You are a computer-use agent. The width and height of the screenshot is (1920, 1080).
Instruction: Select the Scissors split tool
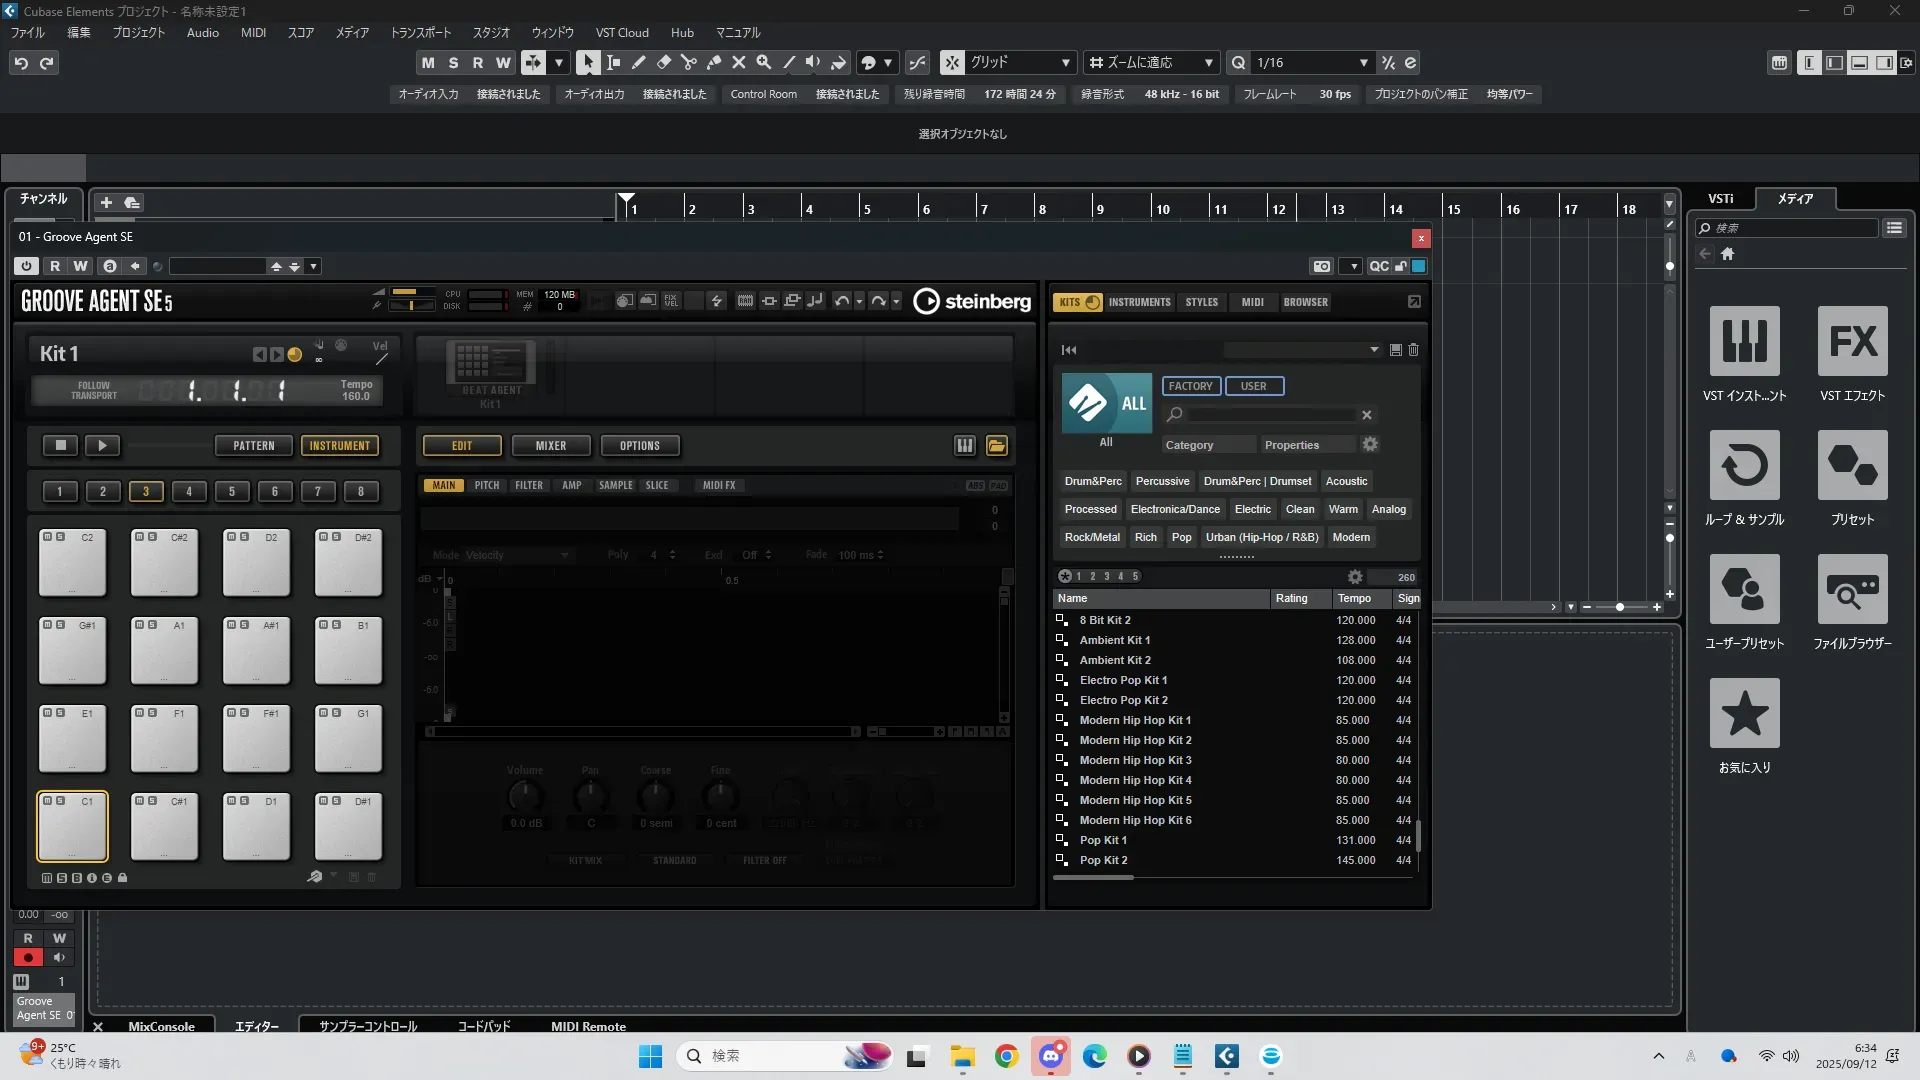pyautogui.click(x=688, y=62)
